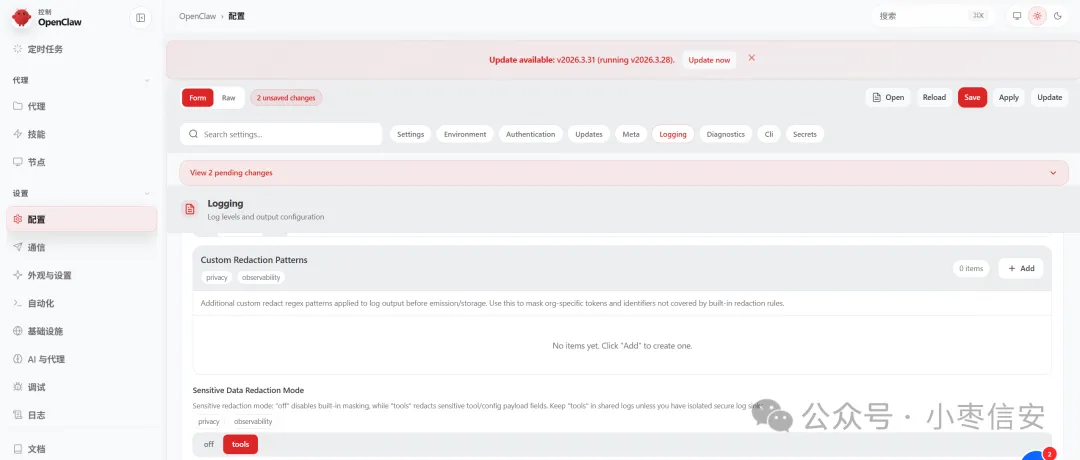Click the Sensitive Data Redaction Mode heading
The width and height of the screenshot is (1080, 460).
pyautogui.click(x=248, y=390)
